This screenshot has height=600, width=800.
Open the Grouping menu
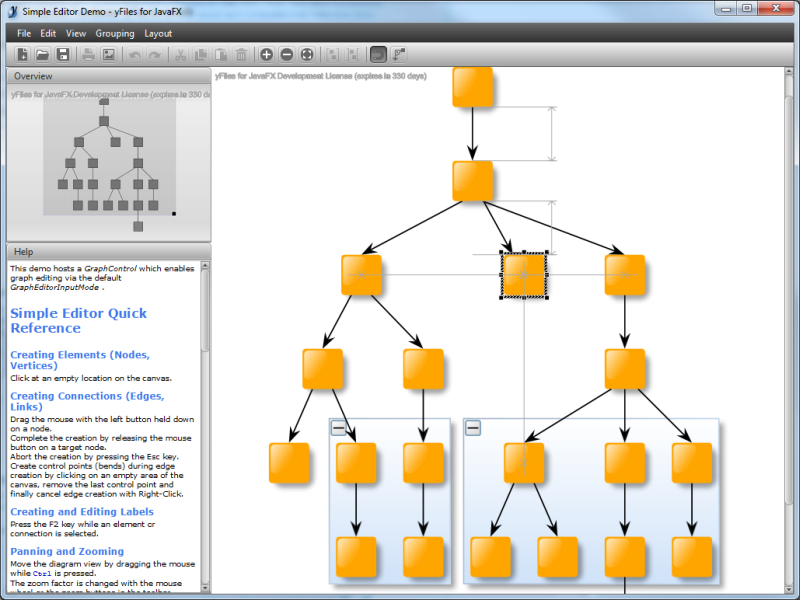115,34
